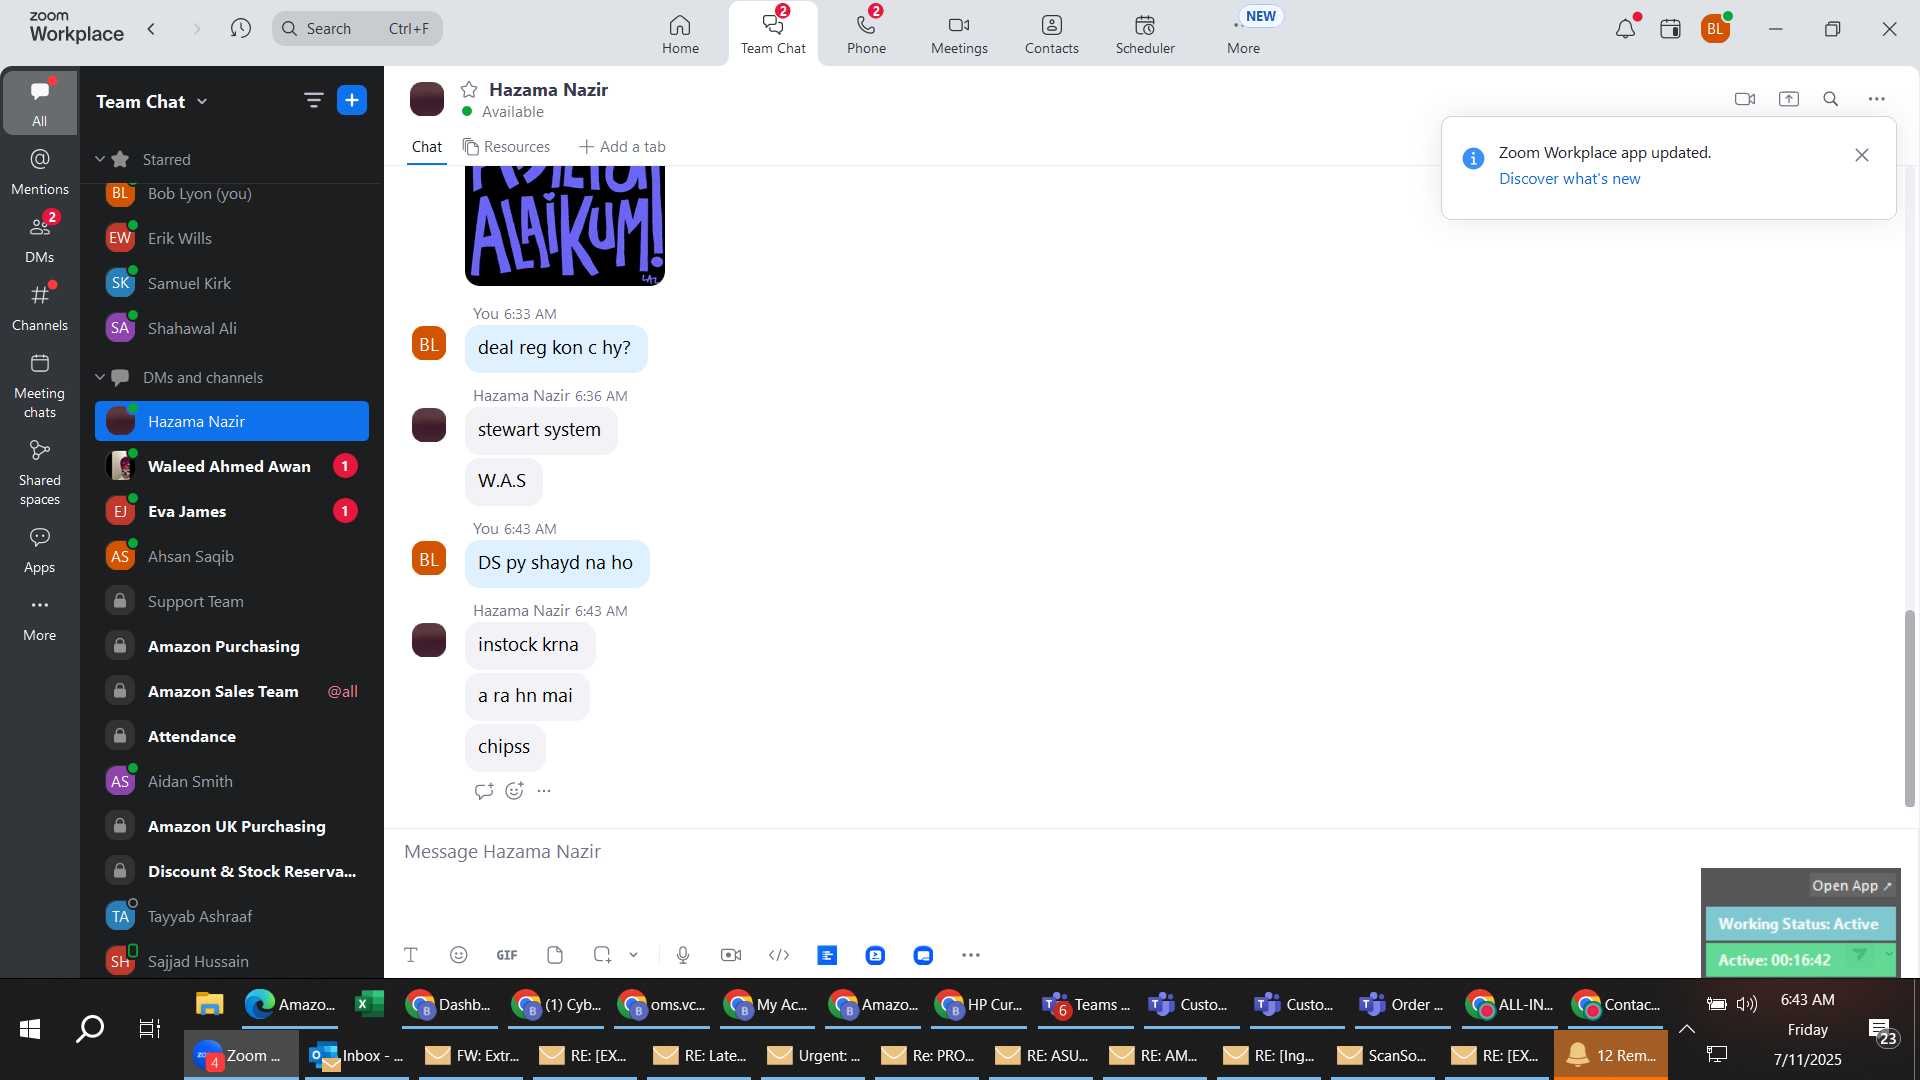Open Shared spaces sidebar section

pyautogui.click(x=40, y=472)
